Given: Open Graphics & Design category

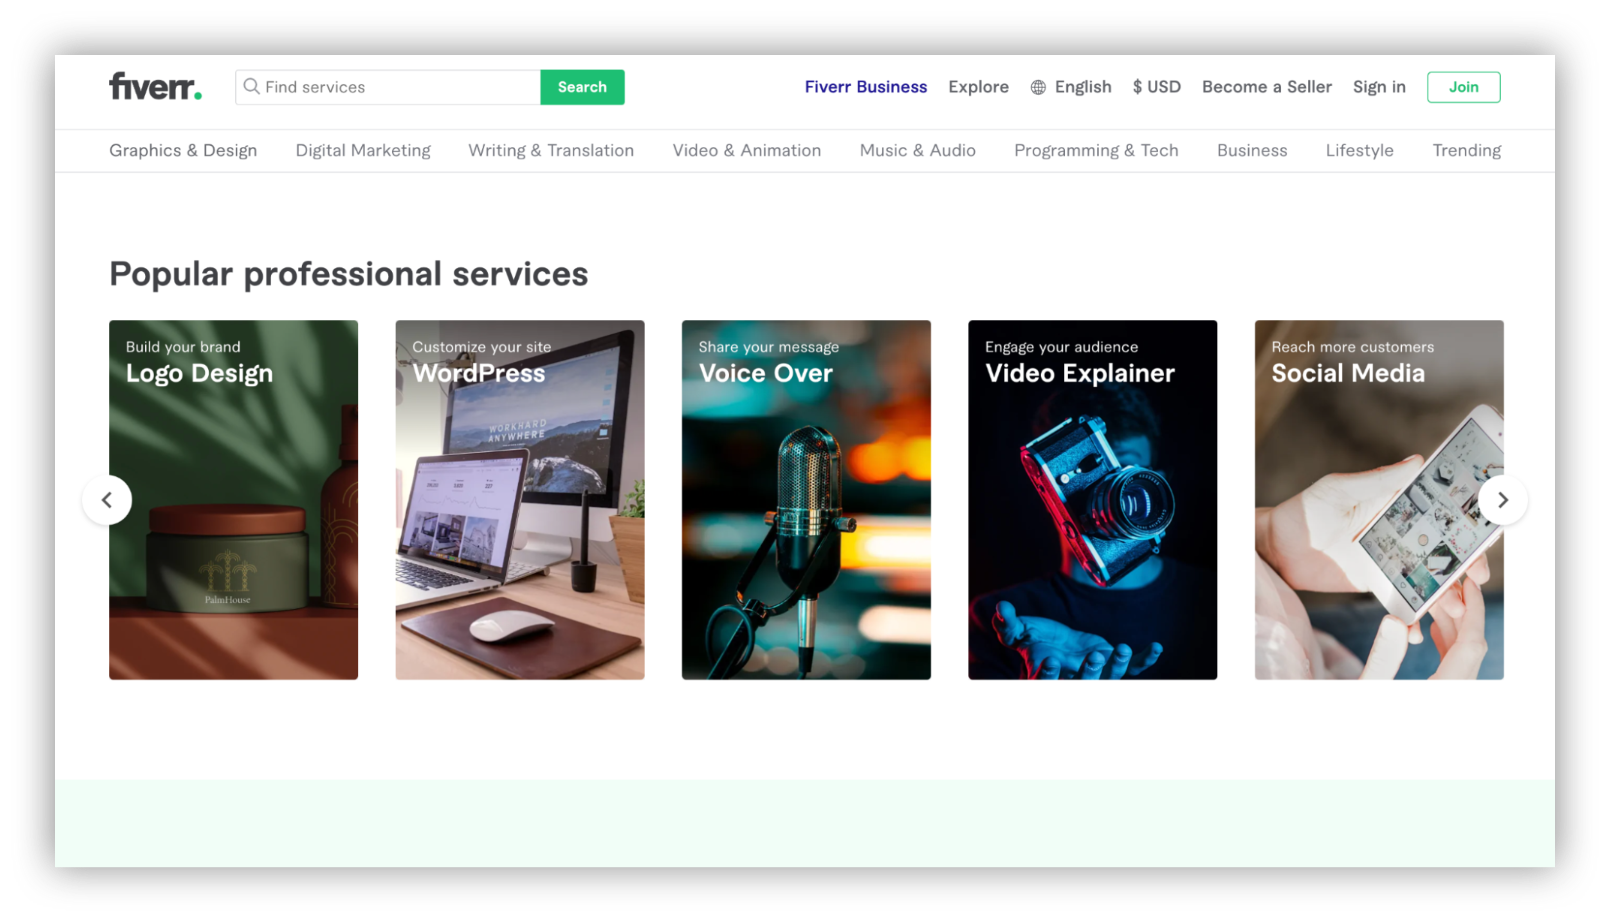Looking at the screenshot, I should click(x=183, y=150).
